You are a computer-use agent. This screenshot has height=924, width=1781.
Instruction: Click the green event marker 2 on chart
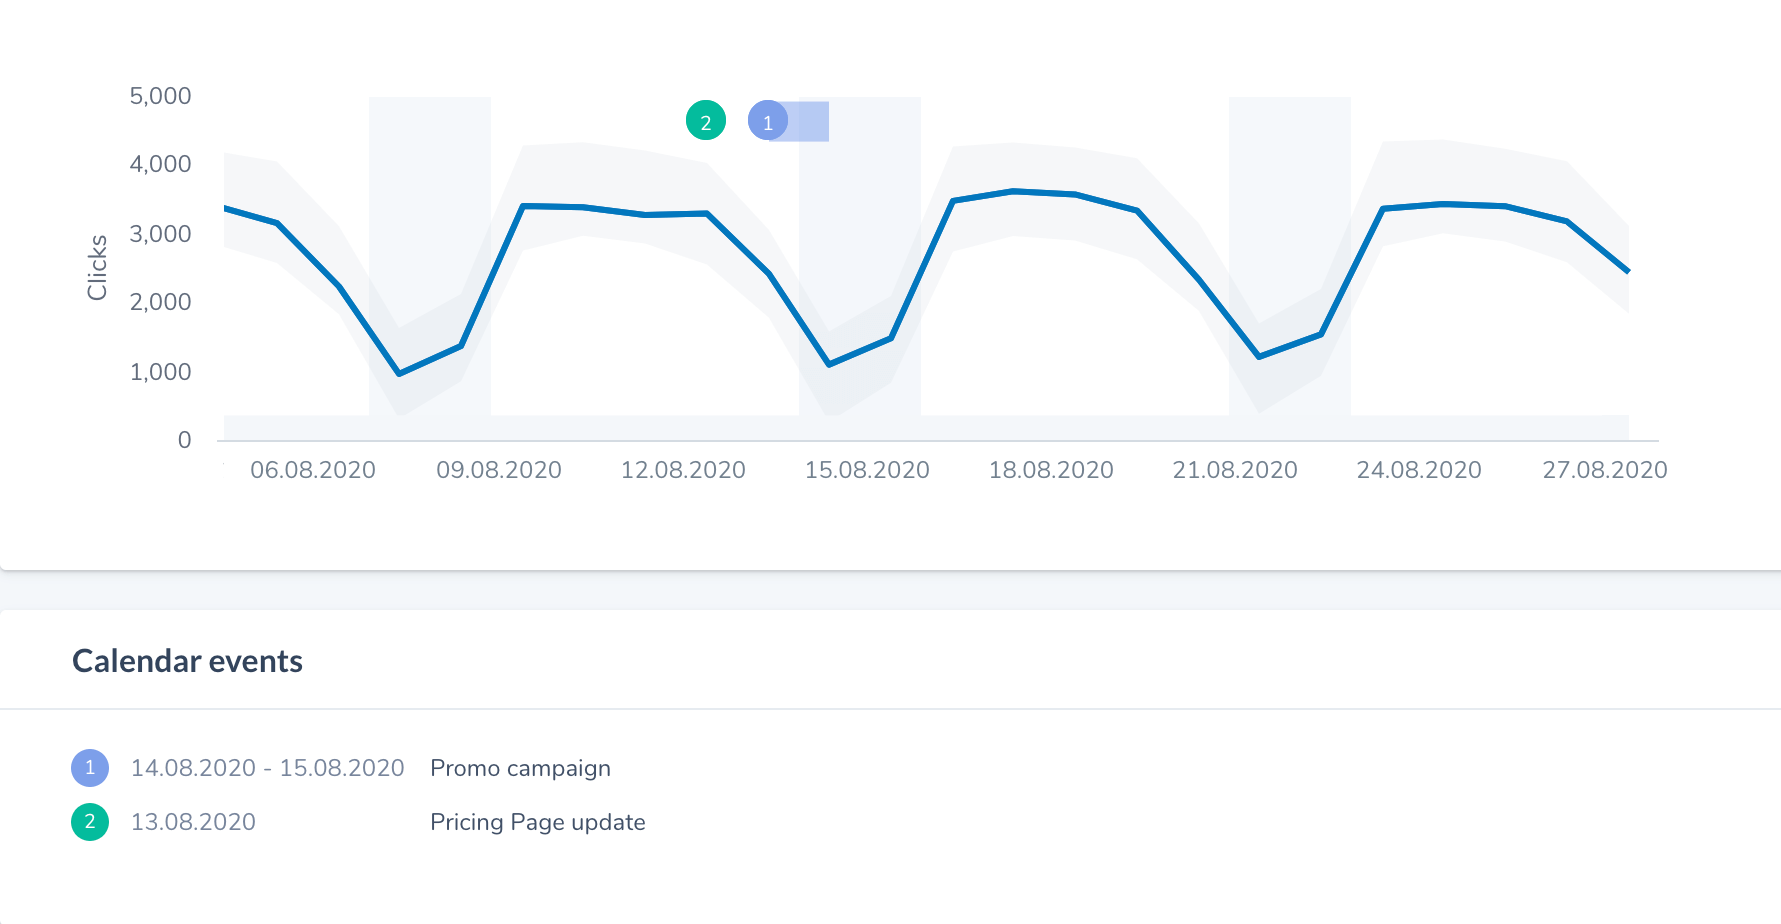click(x=706, y=121)
